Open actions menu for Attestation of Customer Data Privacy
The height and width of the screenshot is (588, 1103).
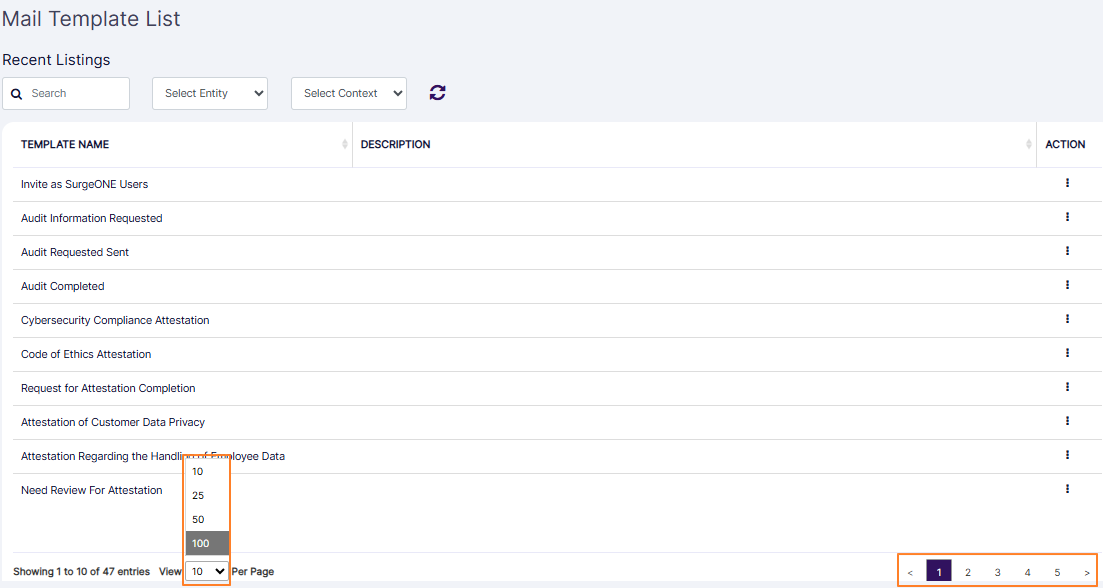click(1067, 421)
